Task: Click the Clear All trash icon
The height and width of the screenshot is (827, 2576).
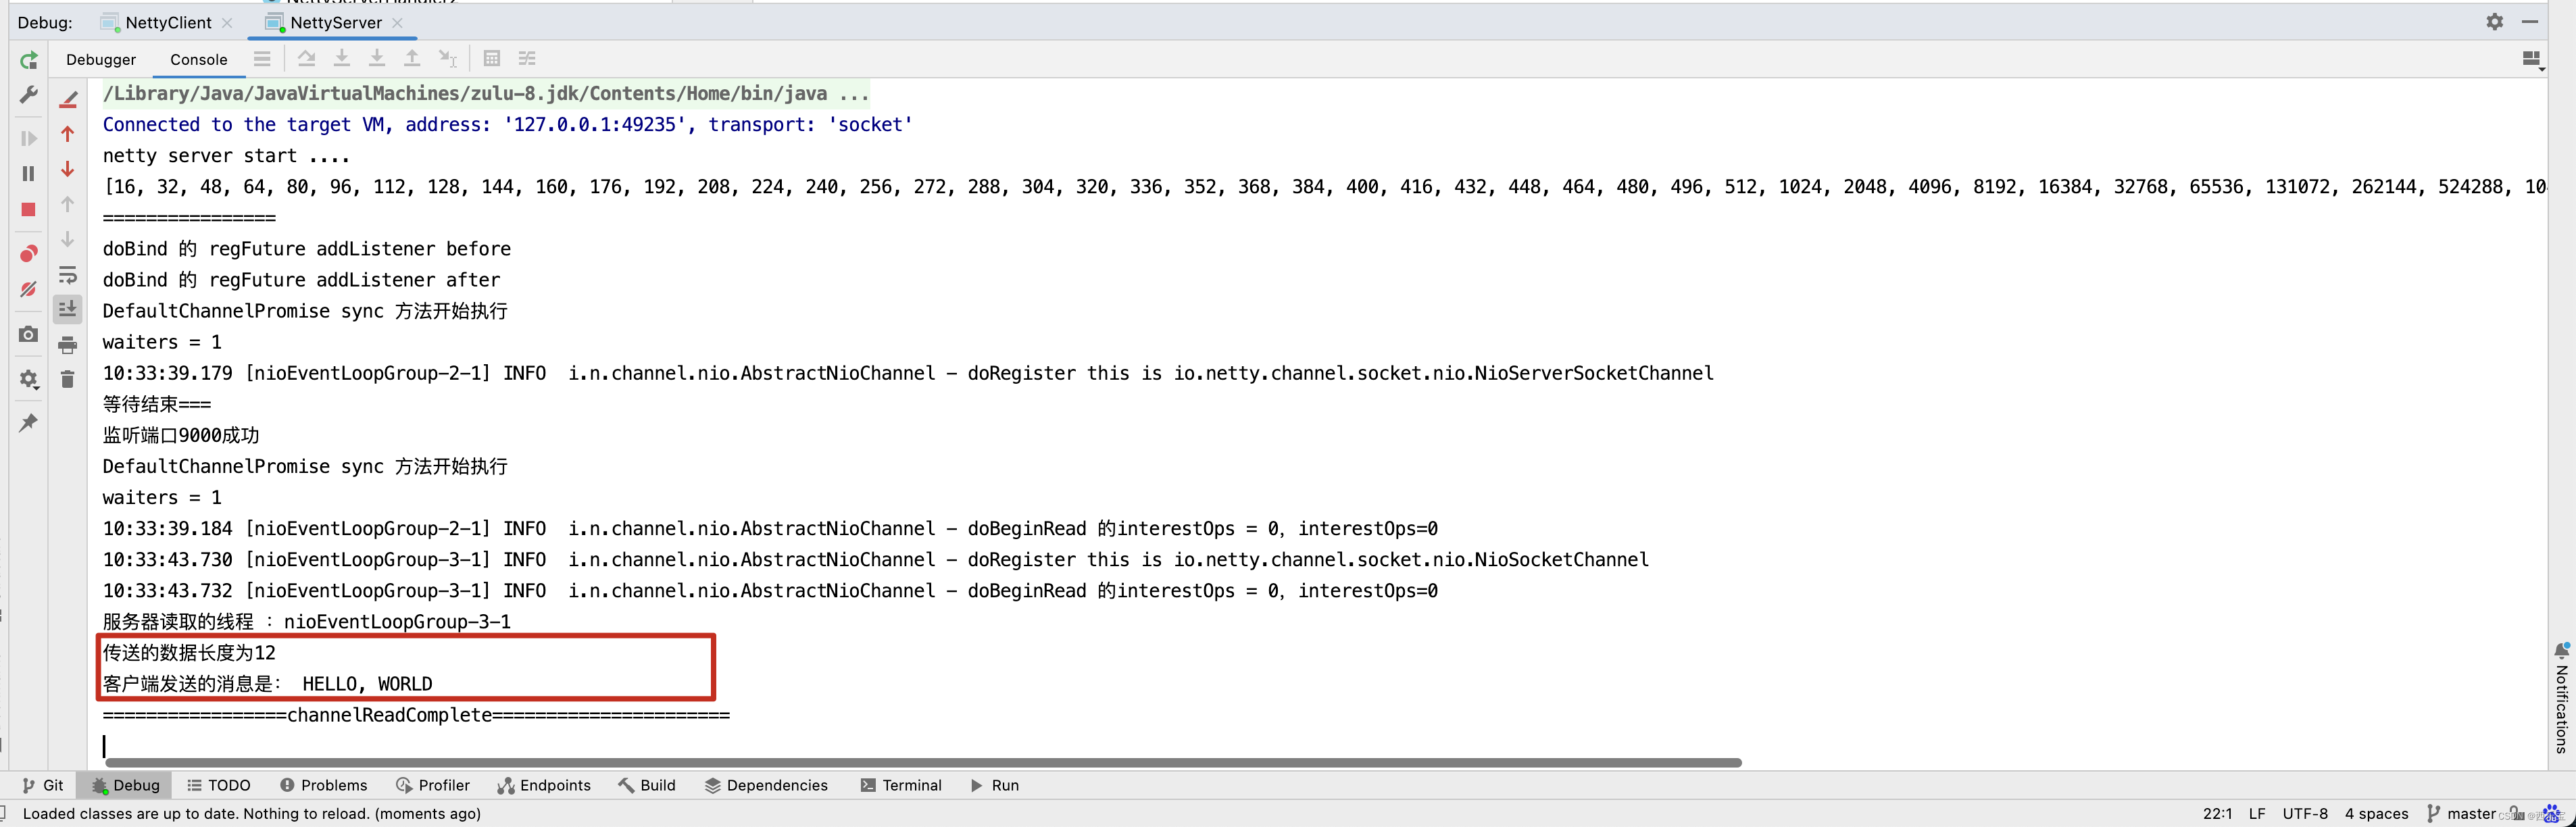Action: [x=67, y=379]
